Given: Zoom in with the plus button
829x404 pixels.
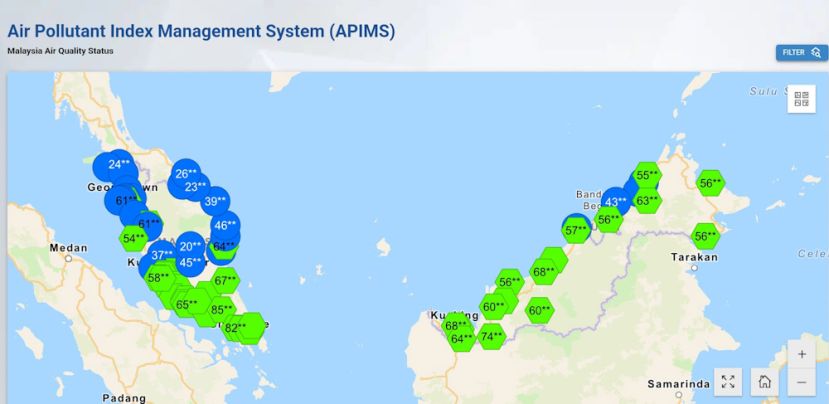Looking at the screenshot, I should 802,354.
